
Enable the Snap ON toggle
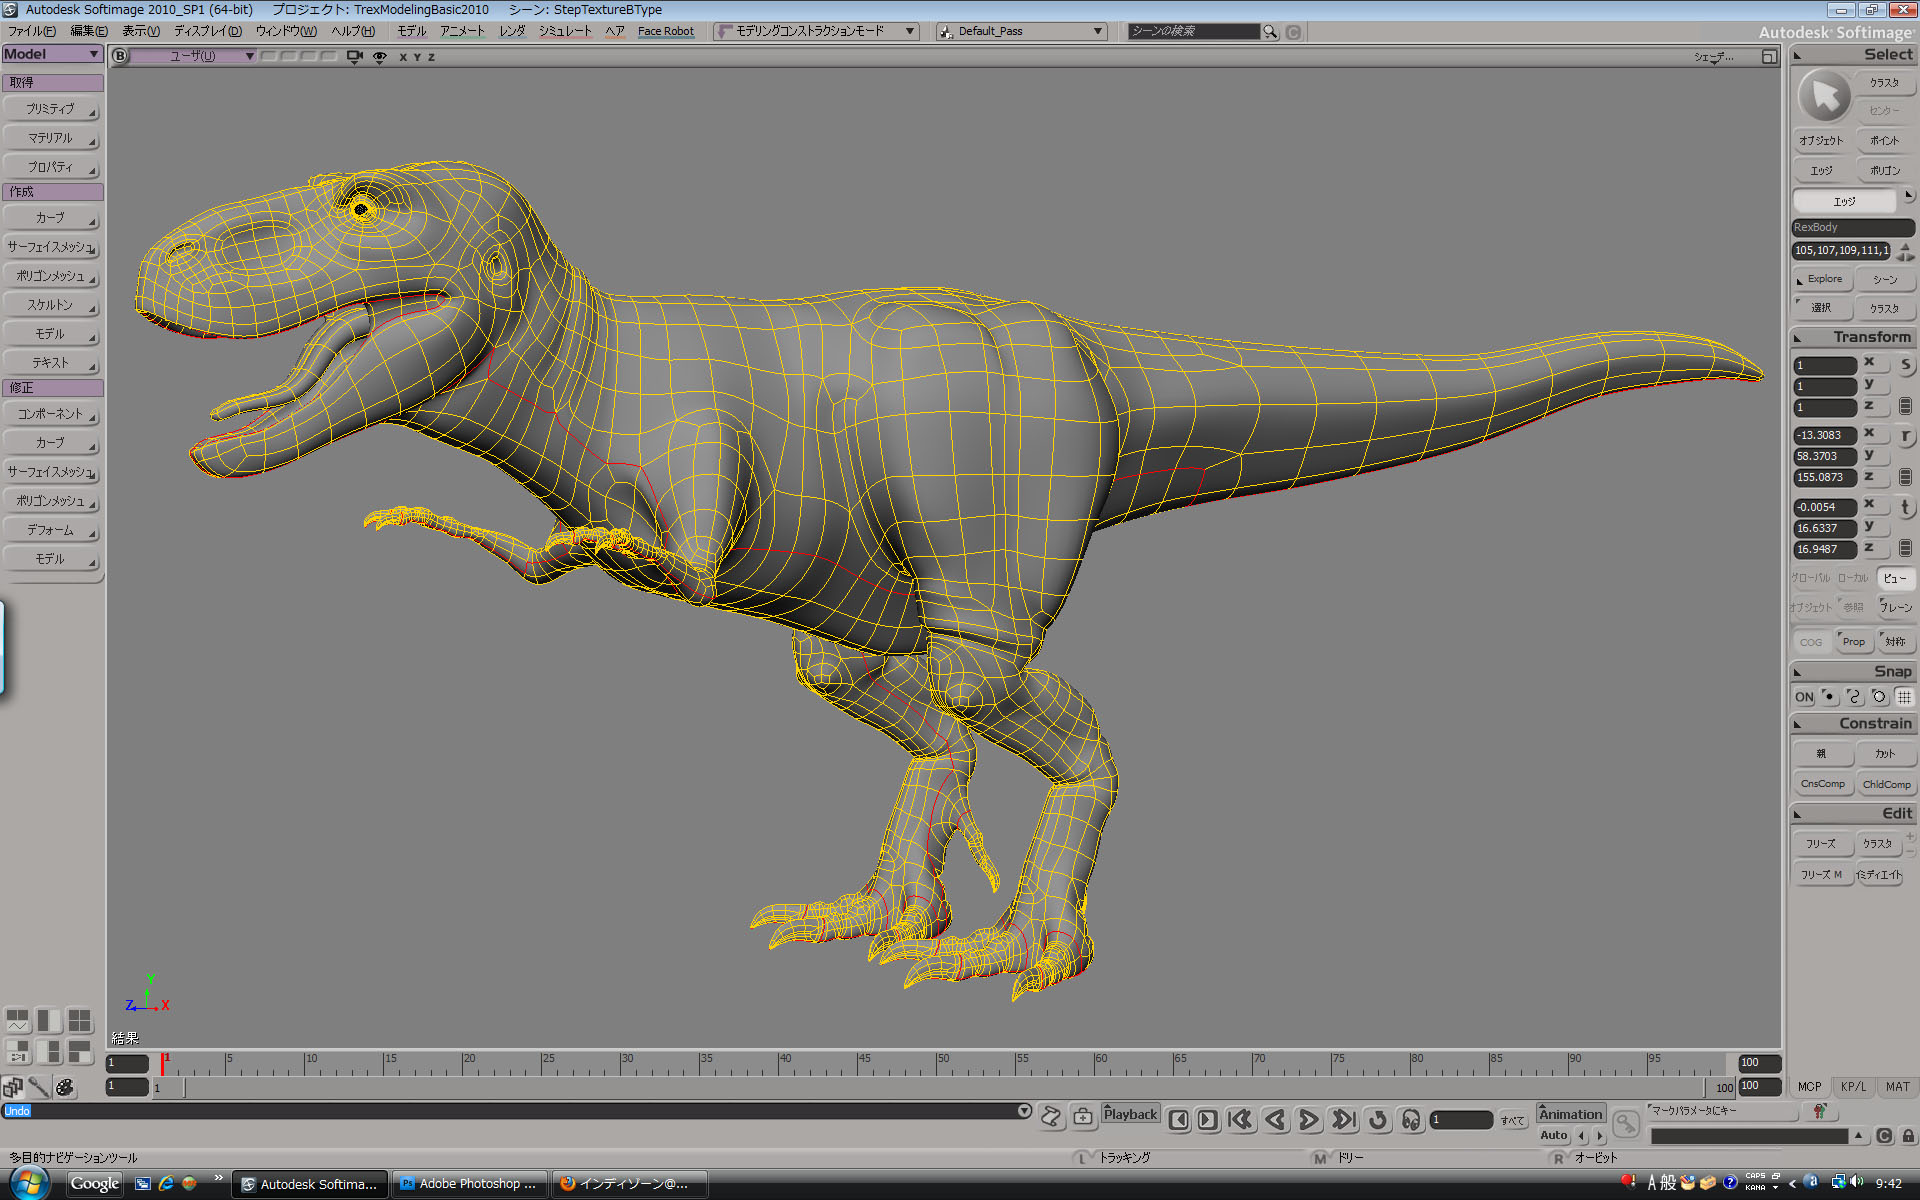tap(1802, 696)
